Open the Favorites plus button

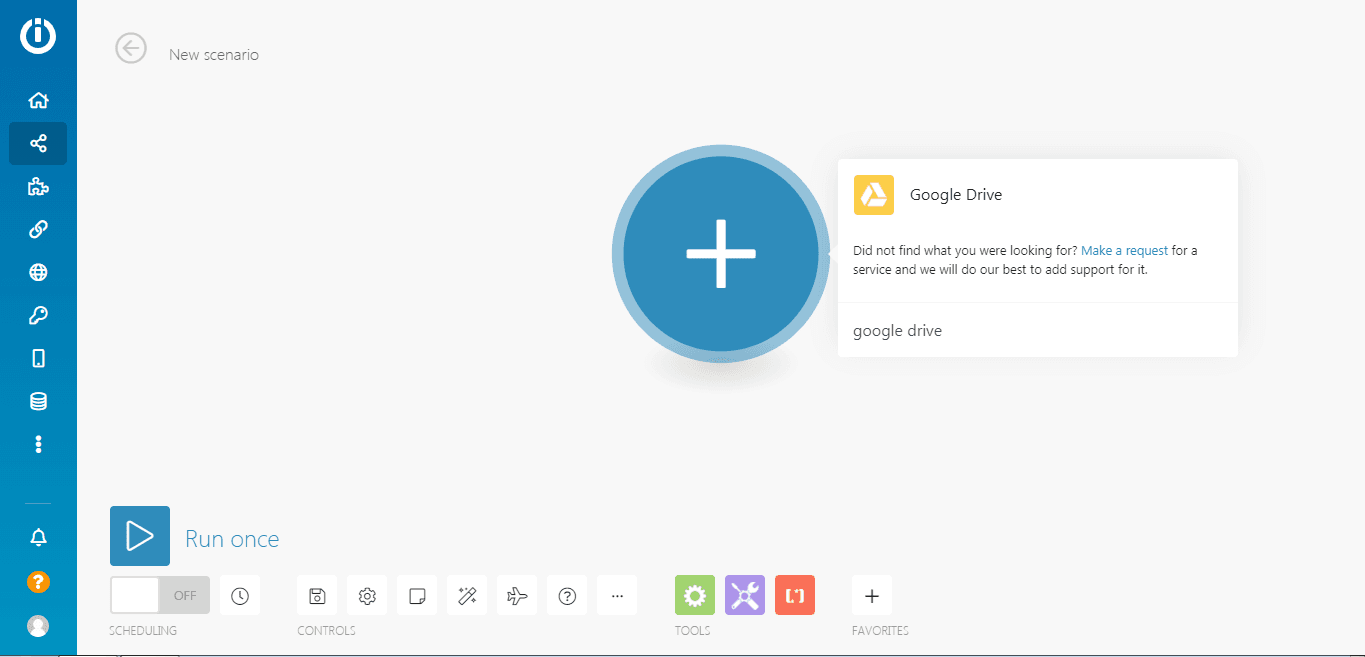click(871, 596)
